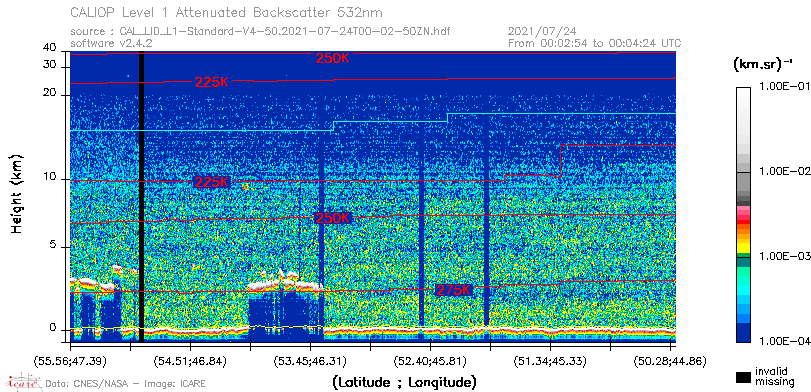Click the (53.45;46.31) axis tick label
The height and width of the screenshot is (392, 811).
click(x=310, y=360)
